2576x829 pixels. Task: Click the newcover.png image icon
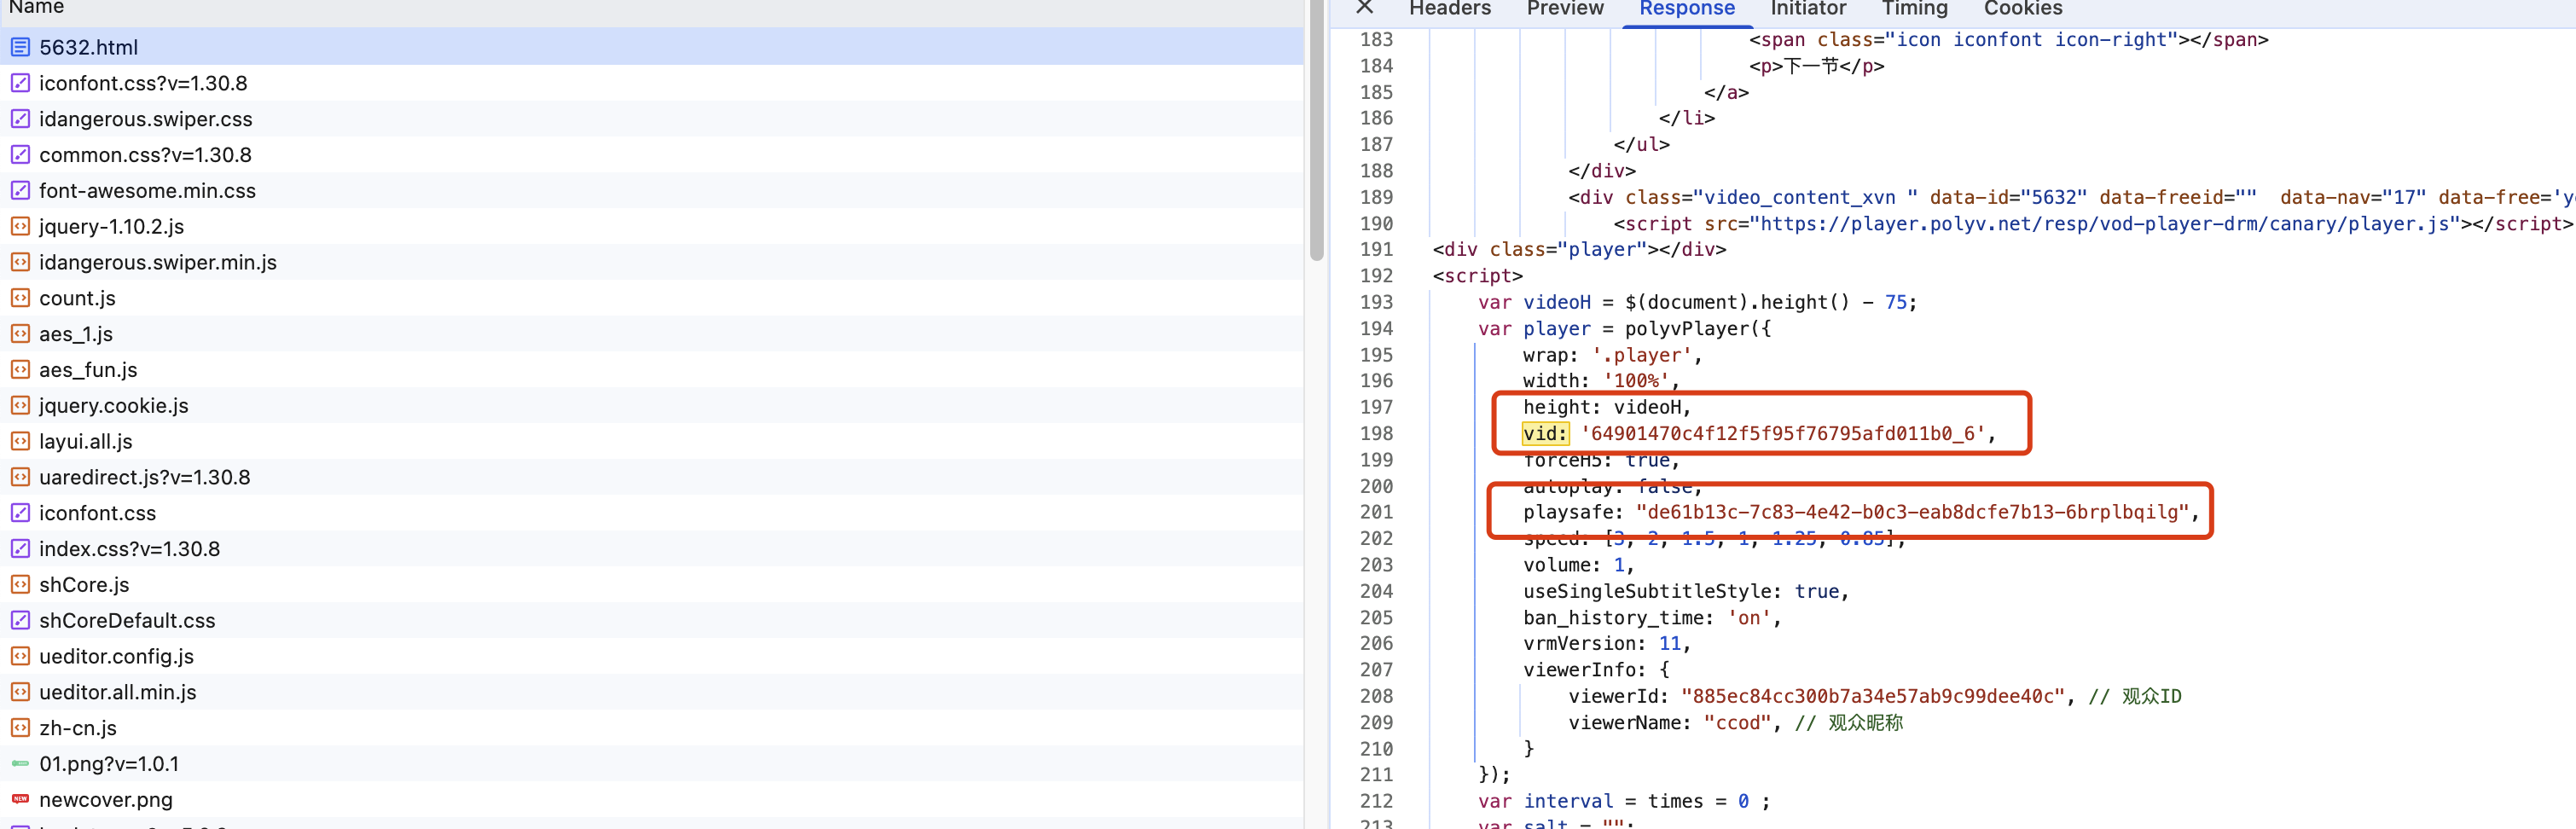pos(20,799)
